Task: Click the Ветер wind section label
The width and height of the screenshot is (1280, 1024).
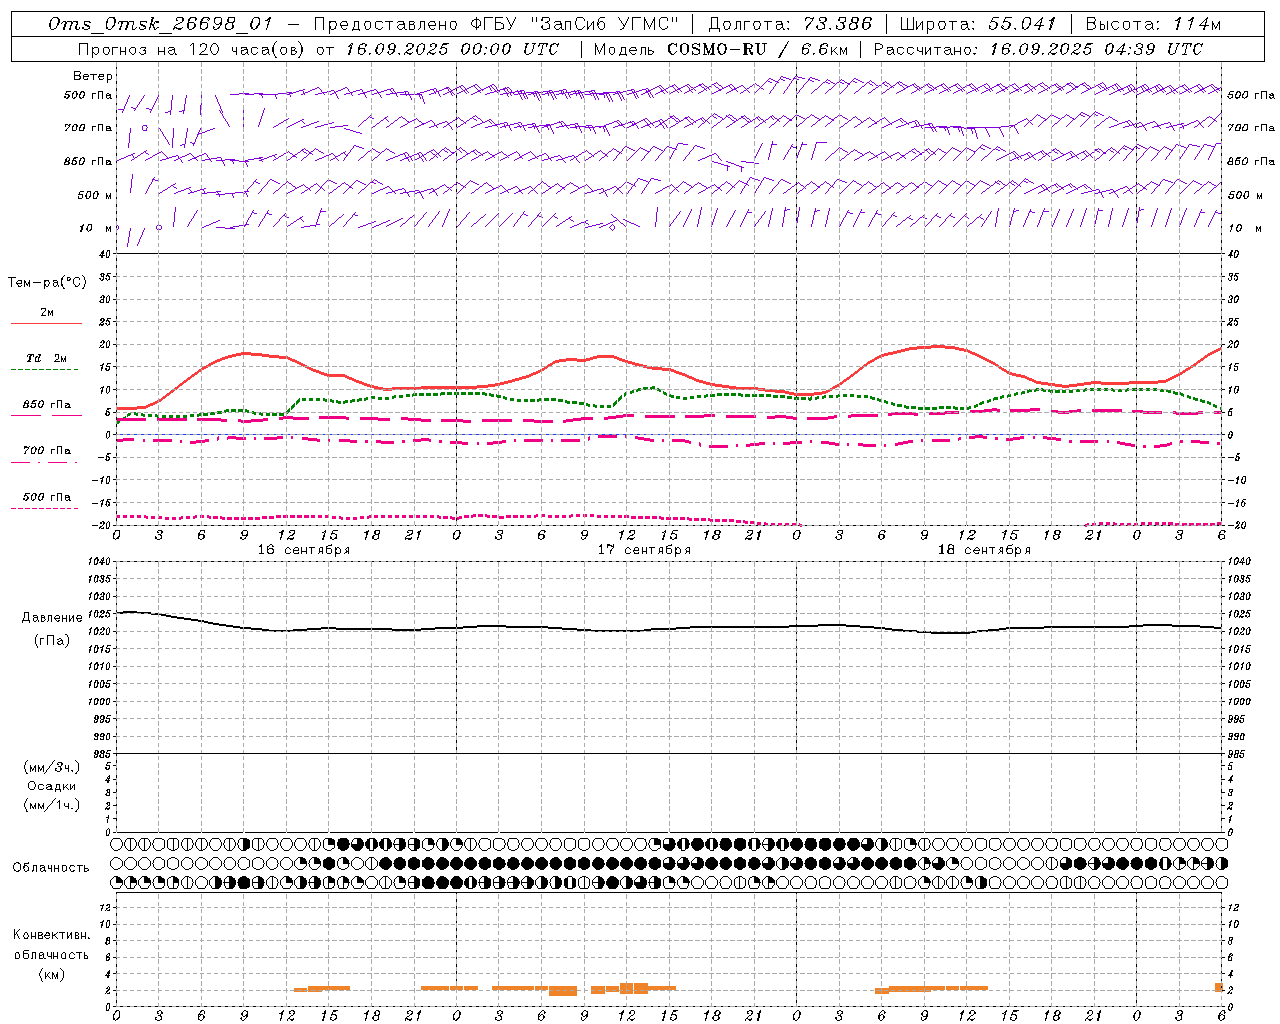Action: (93, 76)
